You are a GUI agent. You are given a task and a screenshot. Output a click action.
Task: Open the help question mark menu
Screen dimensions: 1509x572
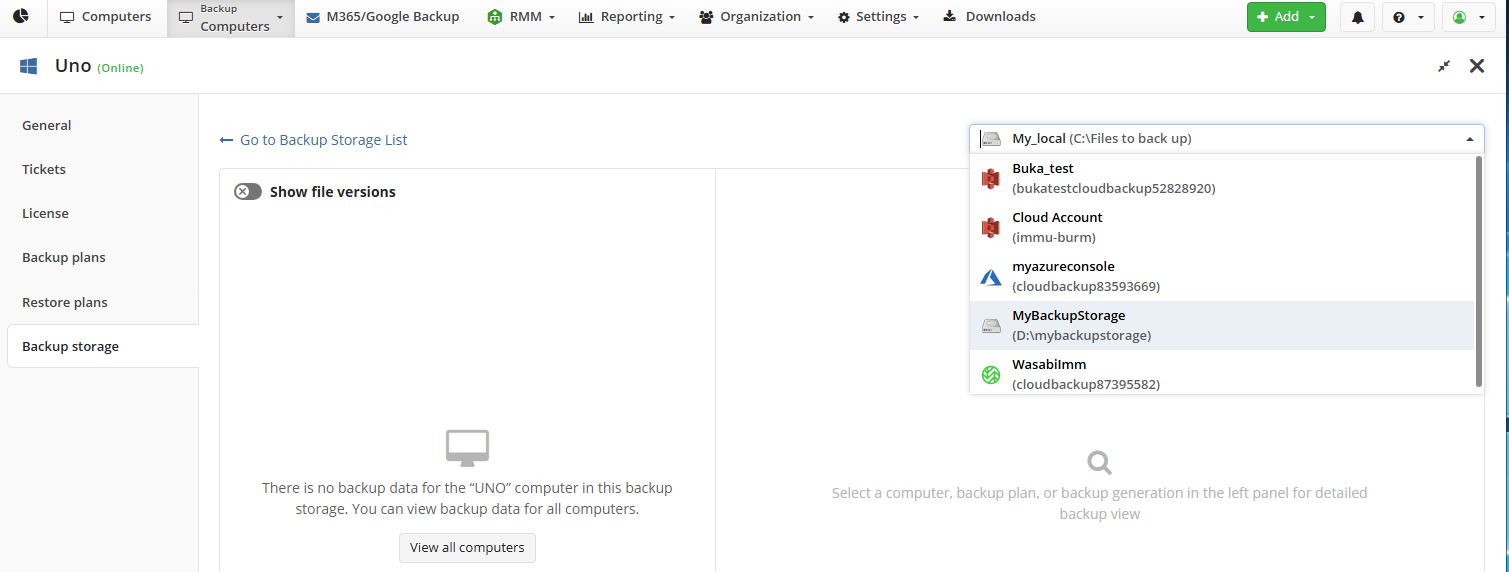1407,17
